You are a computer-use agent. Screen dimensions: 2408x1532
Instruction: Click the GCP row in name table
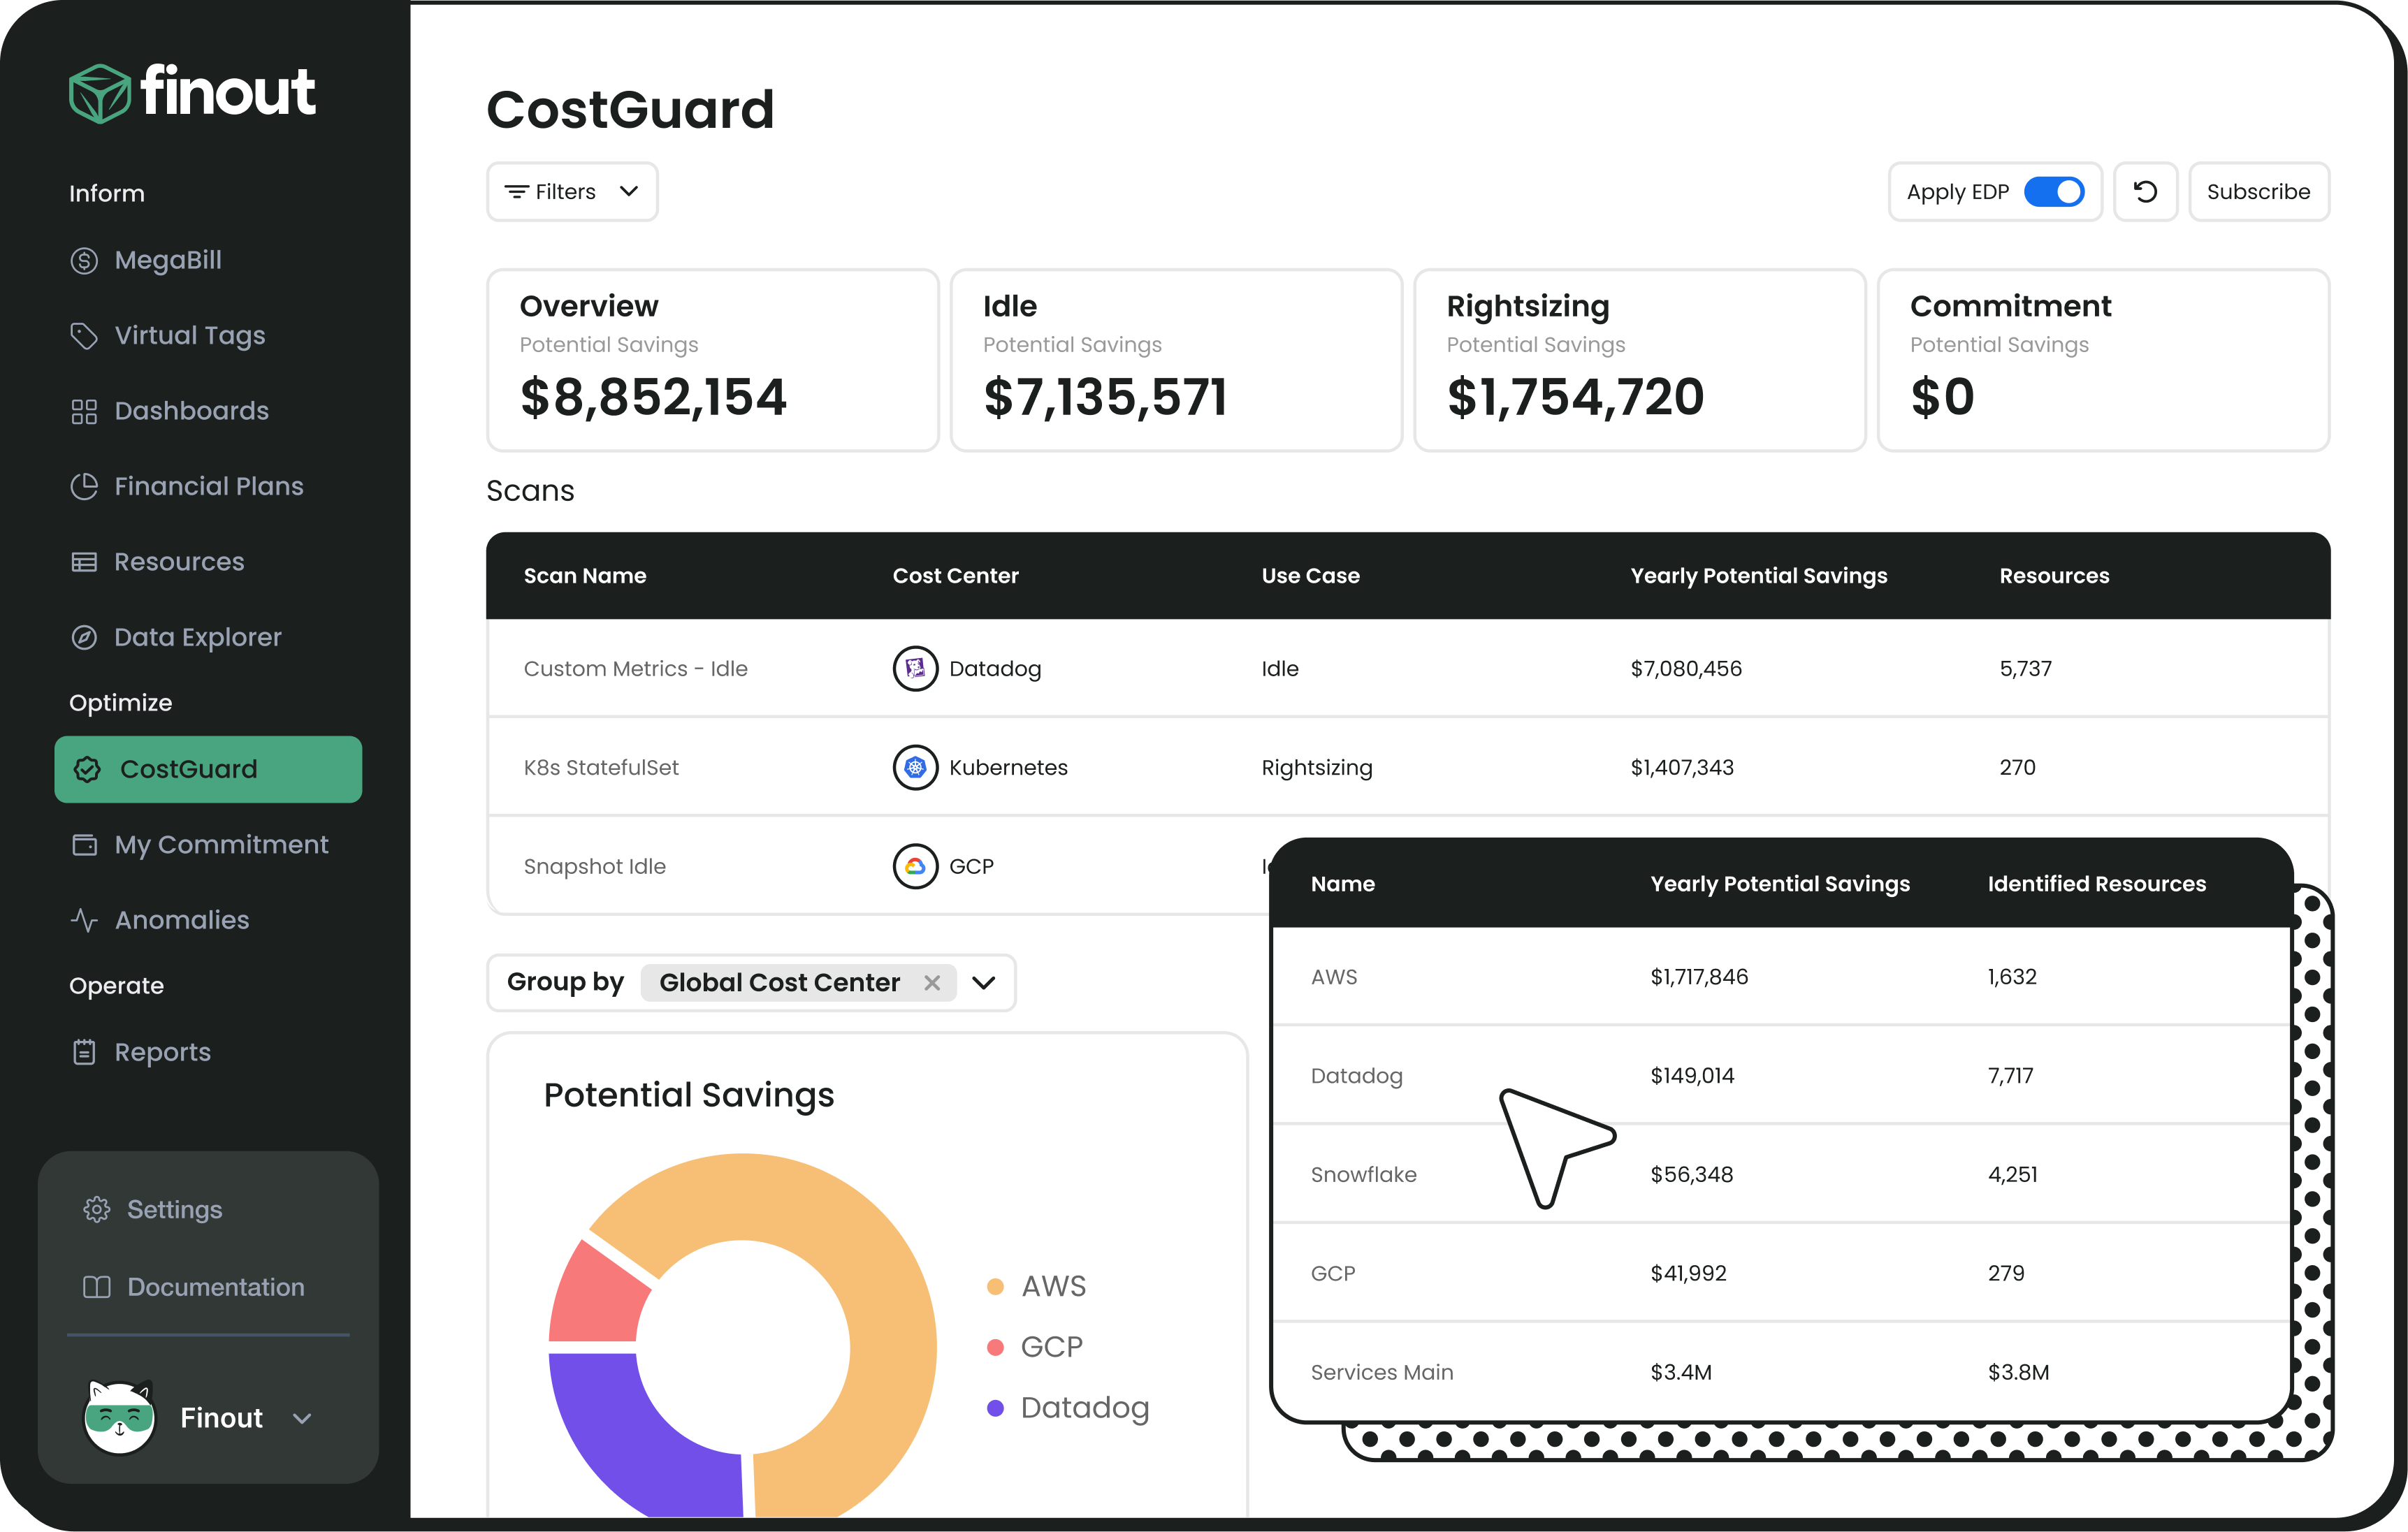point(1781,1274)
